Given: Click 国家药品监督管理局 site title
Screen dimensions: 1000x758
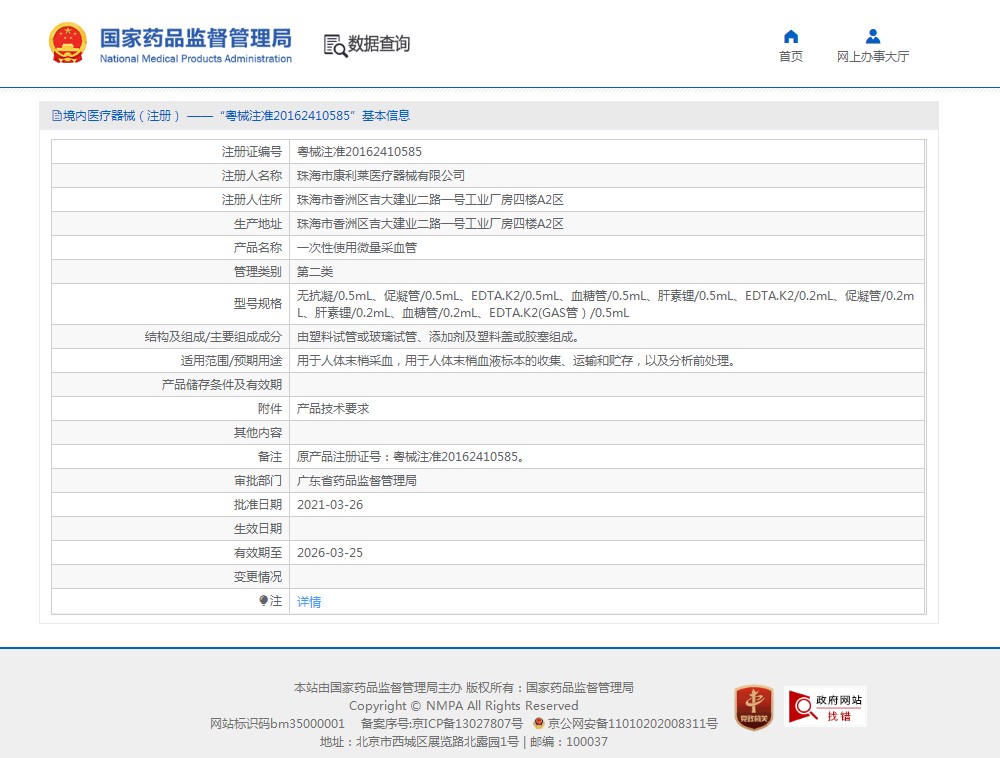Looking at the screenshot, I should tap(196, 38).
